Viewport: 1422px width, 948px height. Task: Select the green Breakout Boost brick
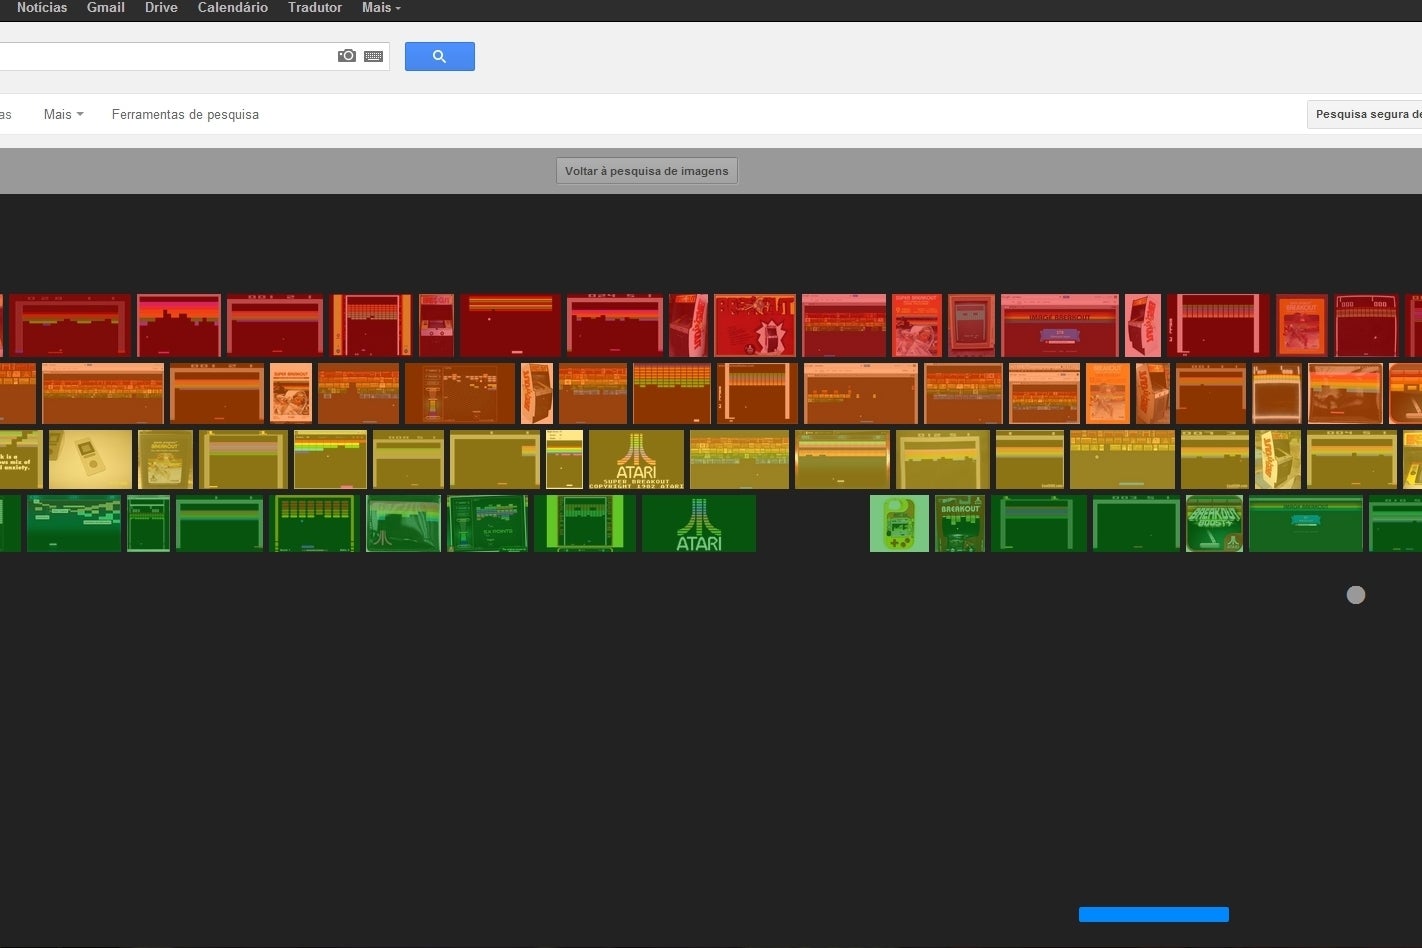coord(1214,523)
